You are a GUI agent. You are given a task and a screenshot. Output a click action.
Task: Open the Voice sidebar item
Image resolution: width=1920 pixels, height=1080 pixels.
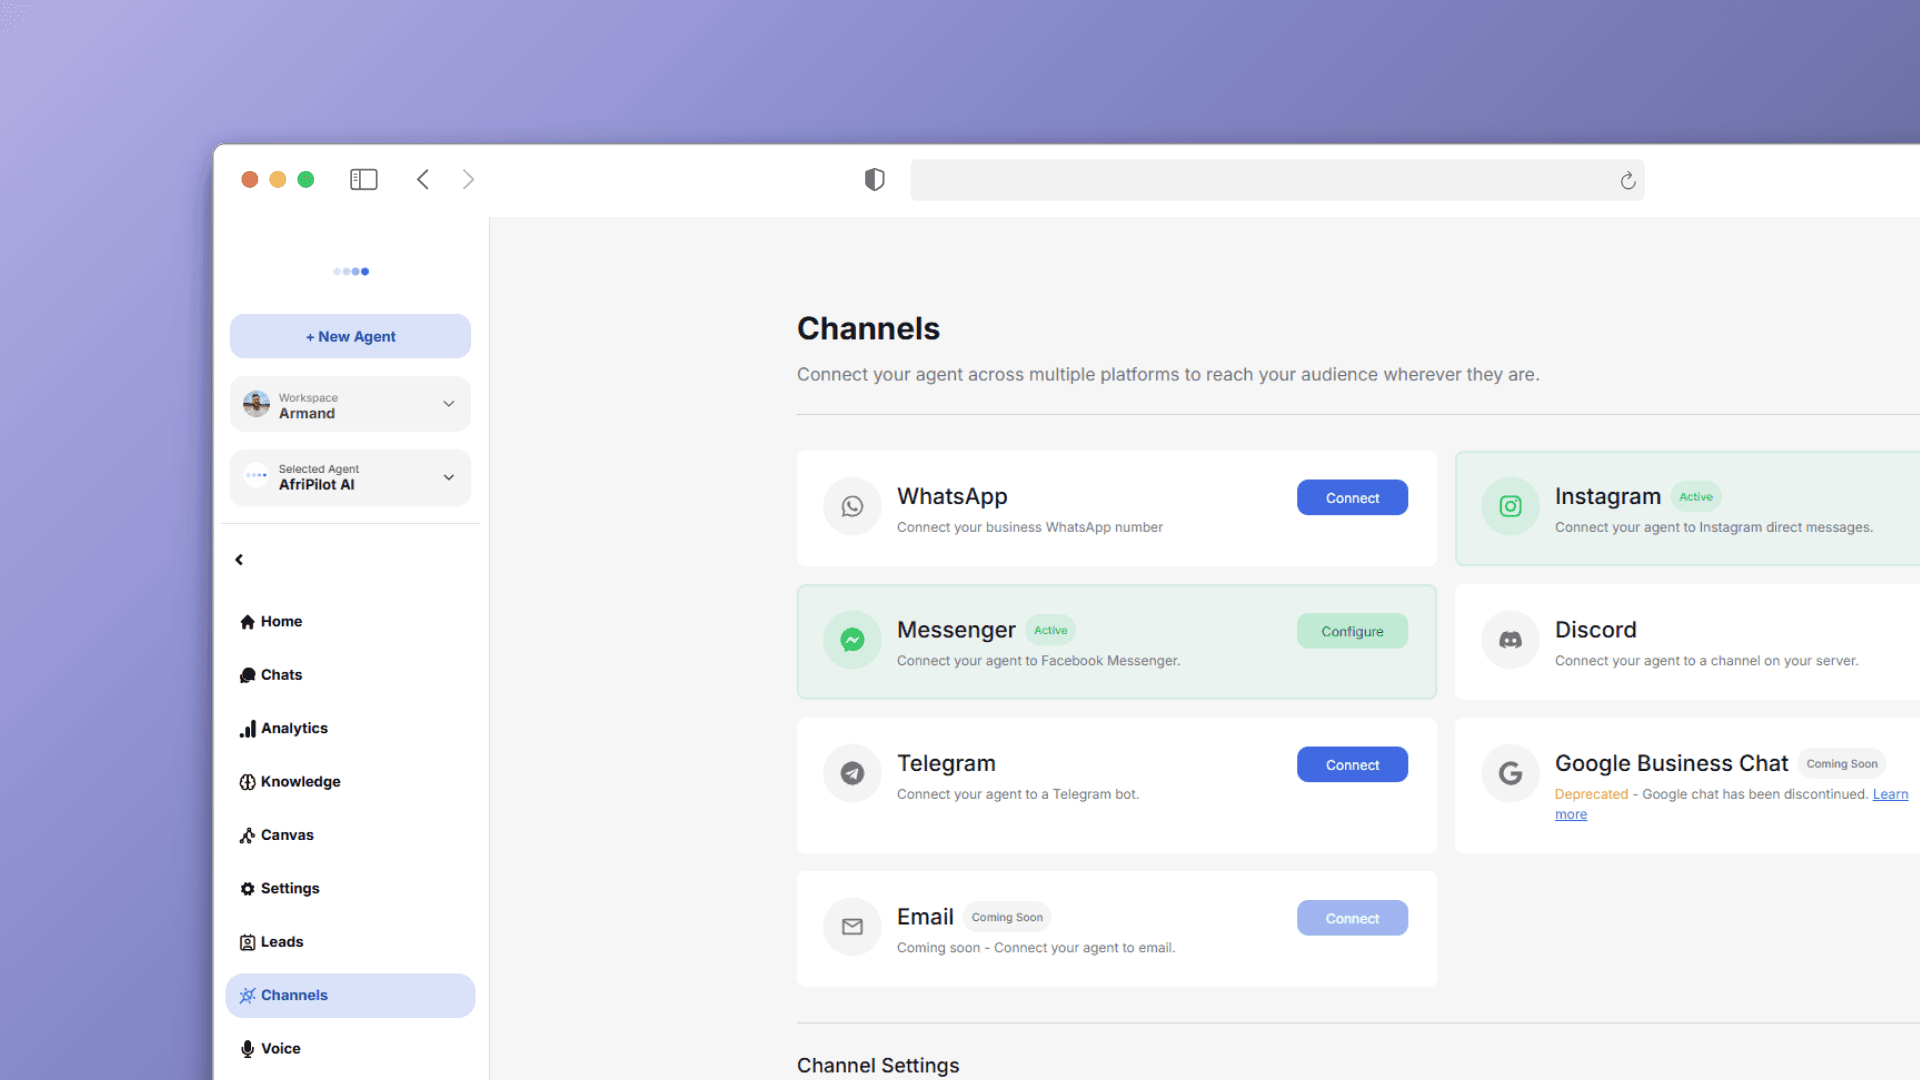(x=280, y=1049)
